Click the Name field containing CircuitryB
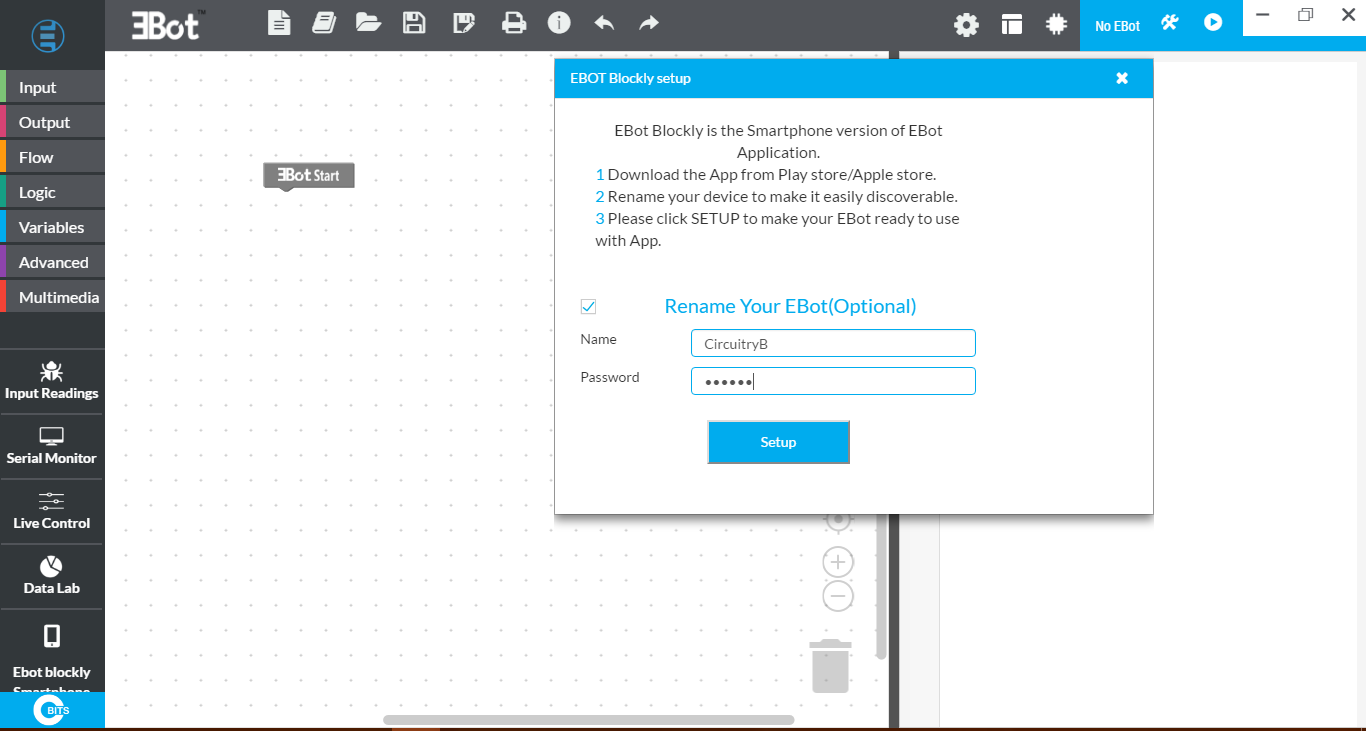Viewport: 1366px width, 731px height. (833, 343)
